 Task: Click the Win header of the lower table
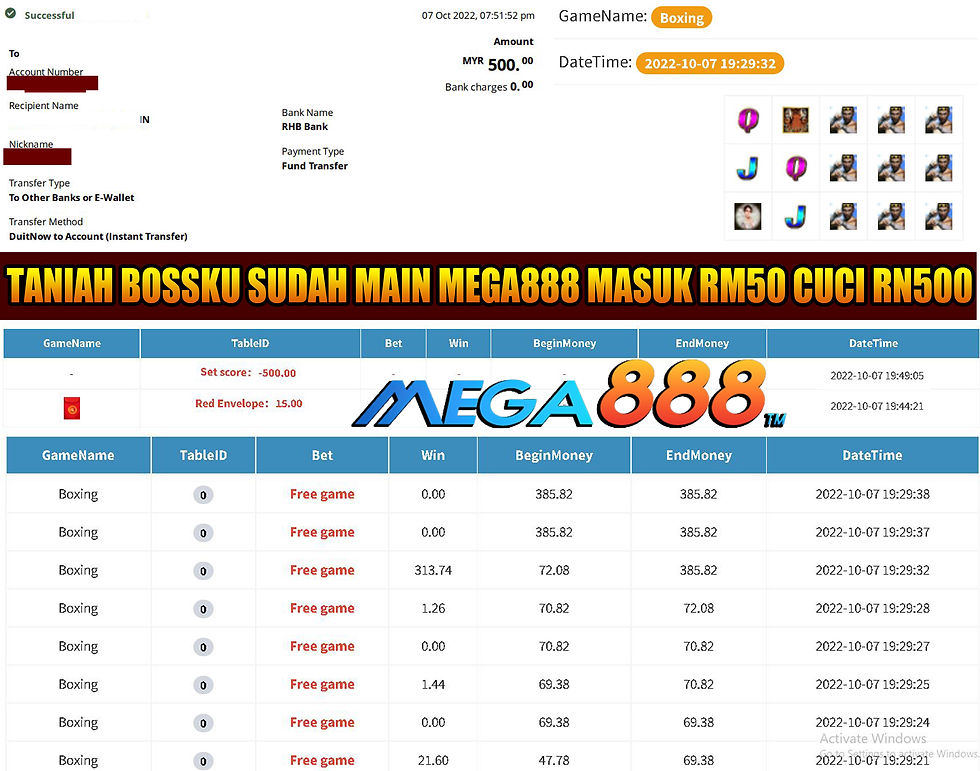pyautogui.click(x=432, y=455)
